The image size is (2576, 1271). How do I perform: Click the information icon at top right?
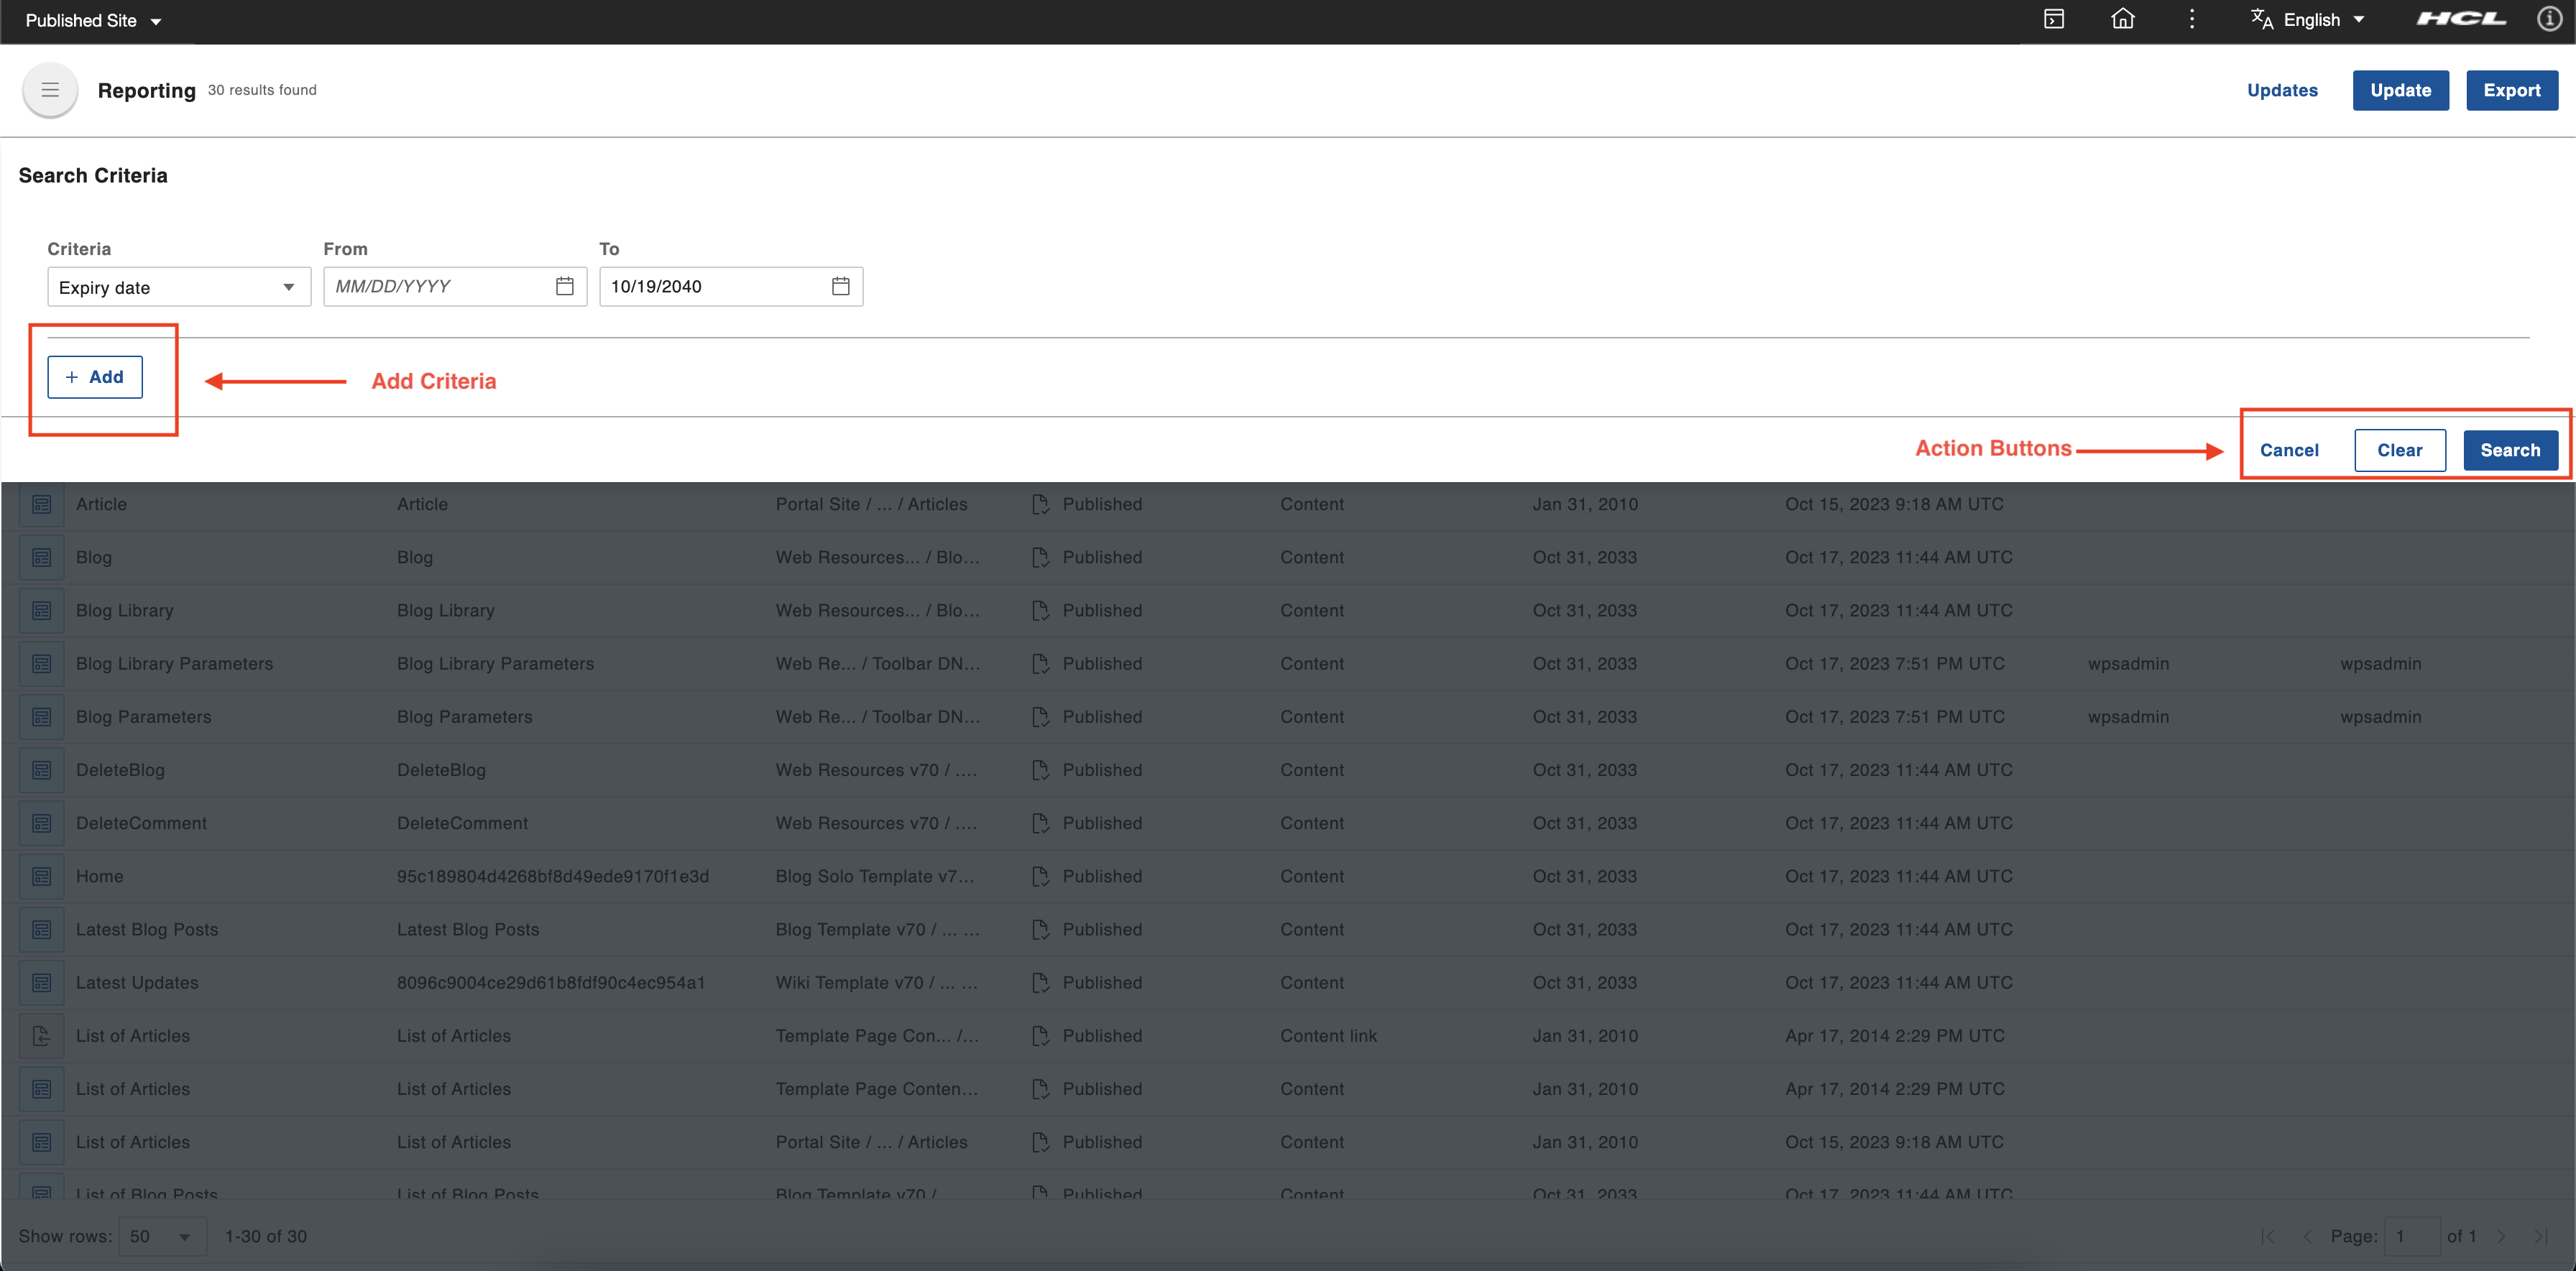click(2549, 19)
